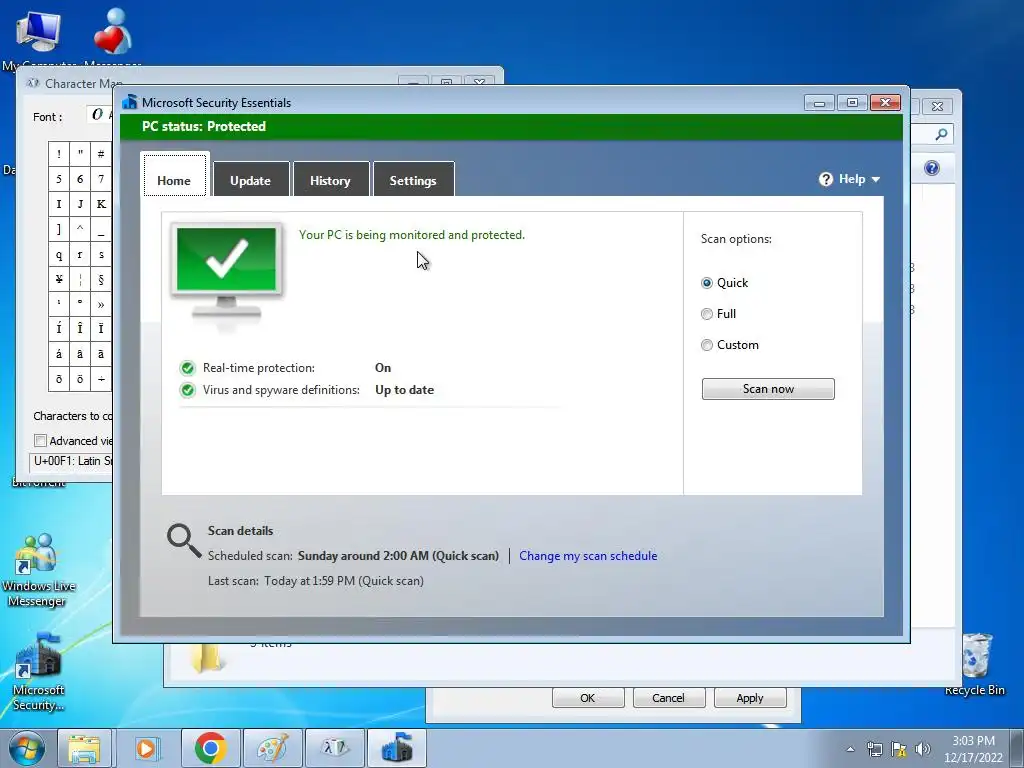This screenshot has width=1024, height=768.
Task: Select the # character in Character Map
Action: tap(101, 153)
